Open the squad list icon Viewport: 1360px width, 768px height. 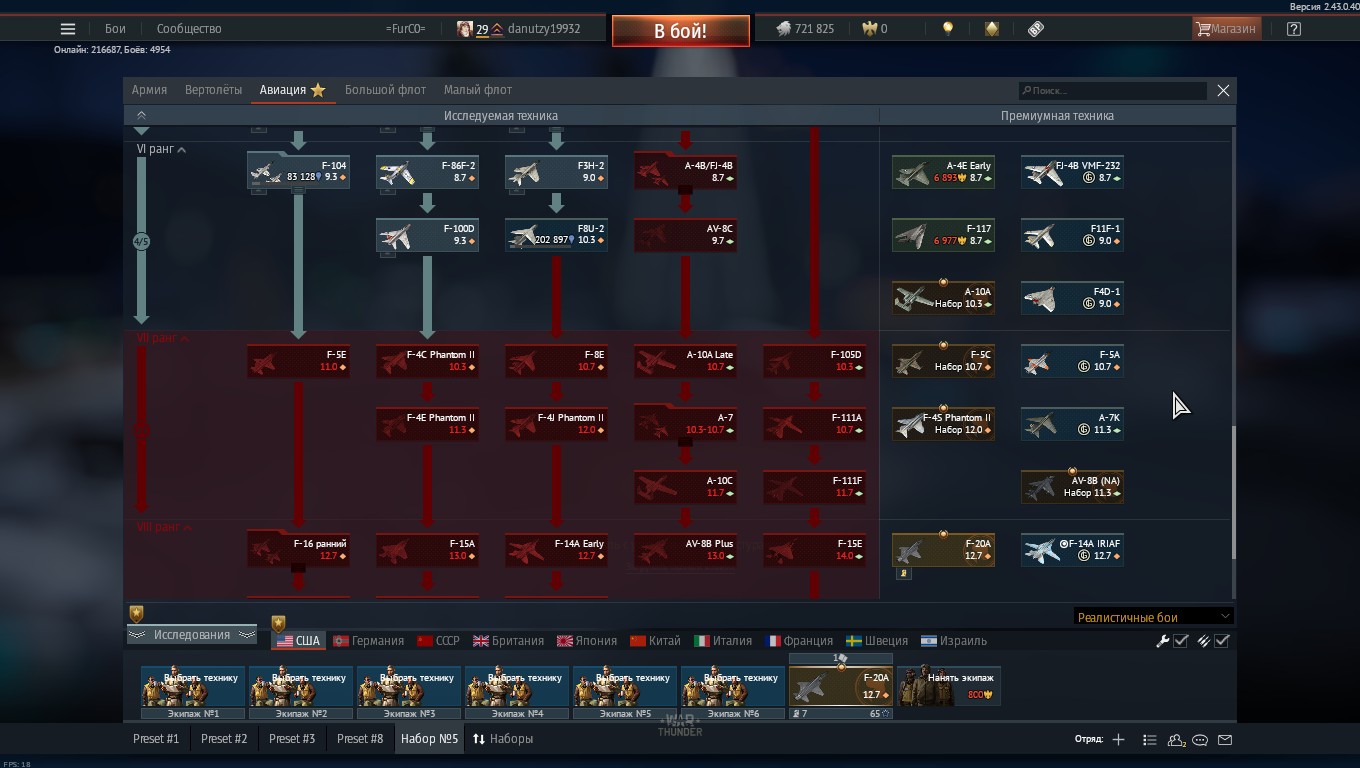(x=1149, y=740)
